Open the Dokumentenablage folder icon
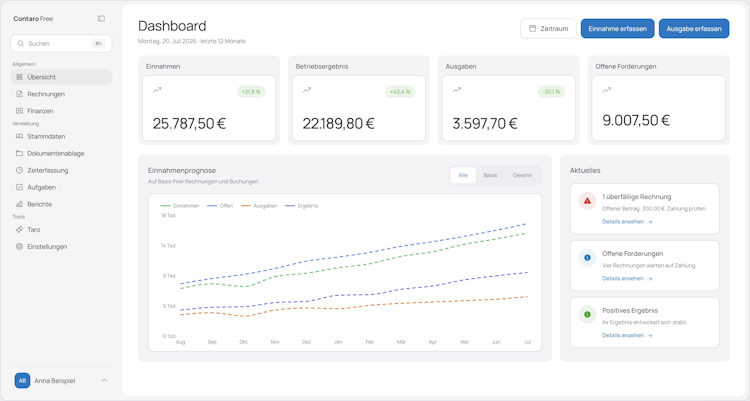This screenshot has width=750, height=401. pos(19,153)
